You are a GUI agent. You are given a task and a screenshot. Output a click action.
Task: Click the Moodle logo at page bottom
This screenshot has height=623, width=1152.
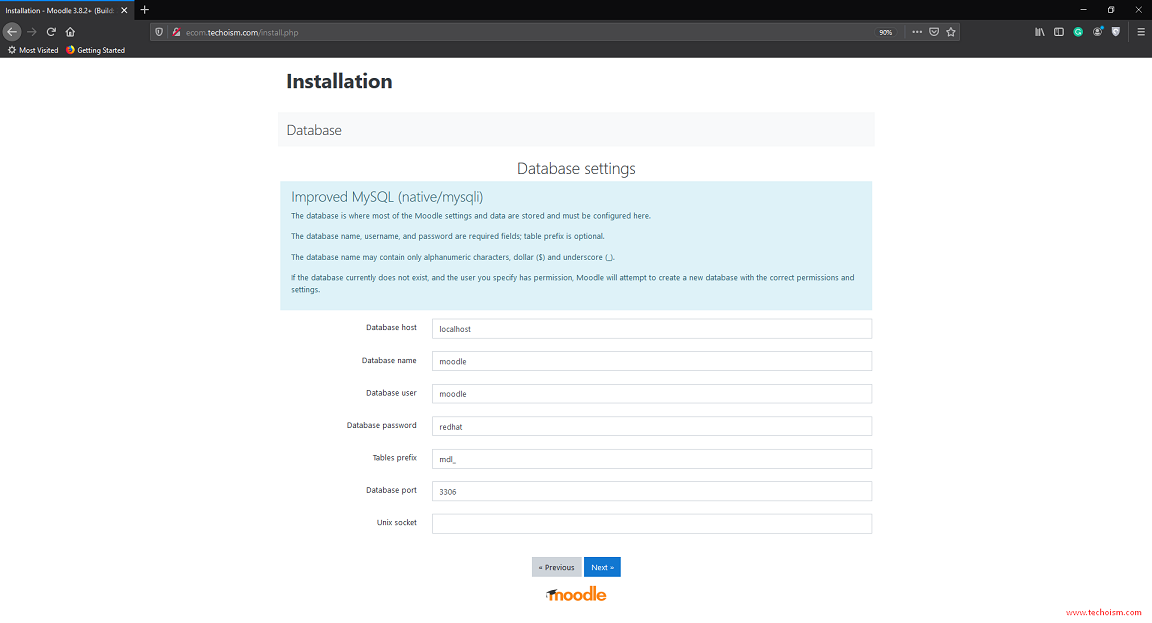coord(576,594)
